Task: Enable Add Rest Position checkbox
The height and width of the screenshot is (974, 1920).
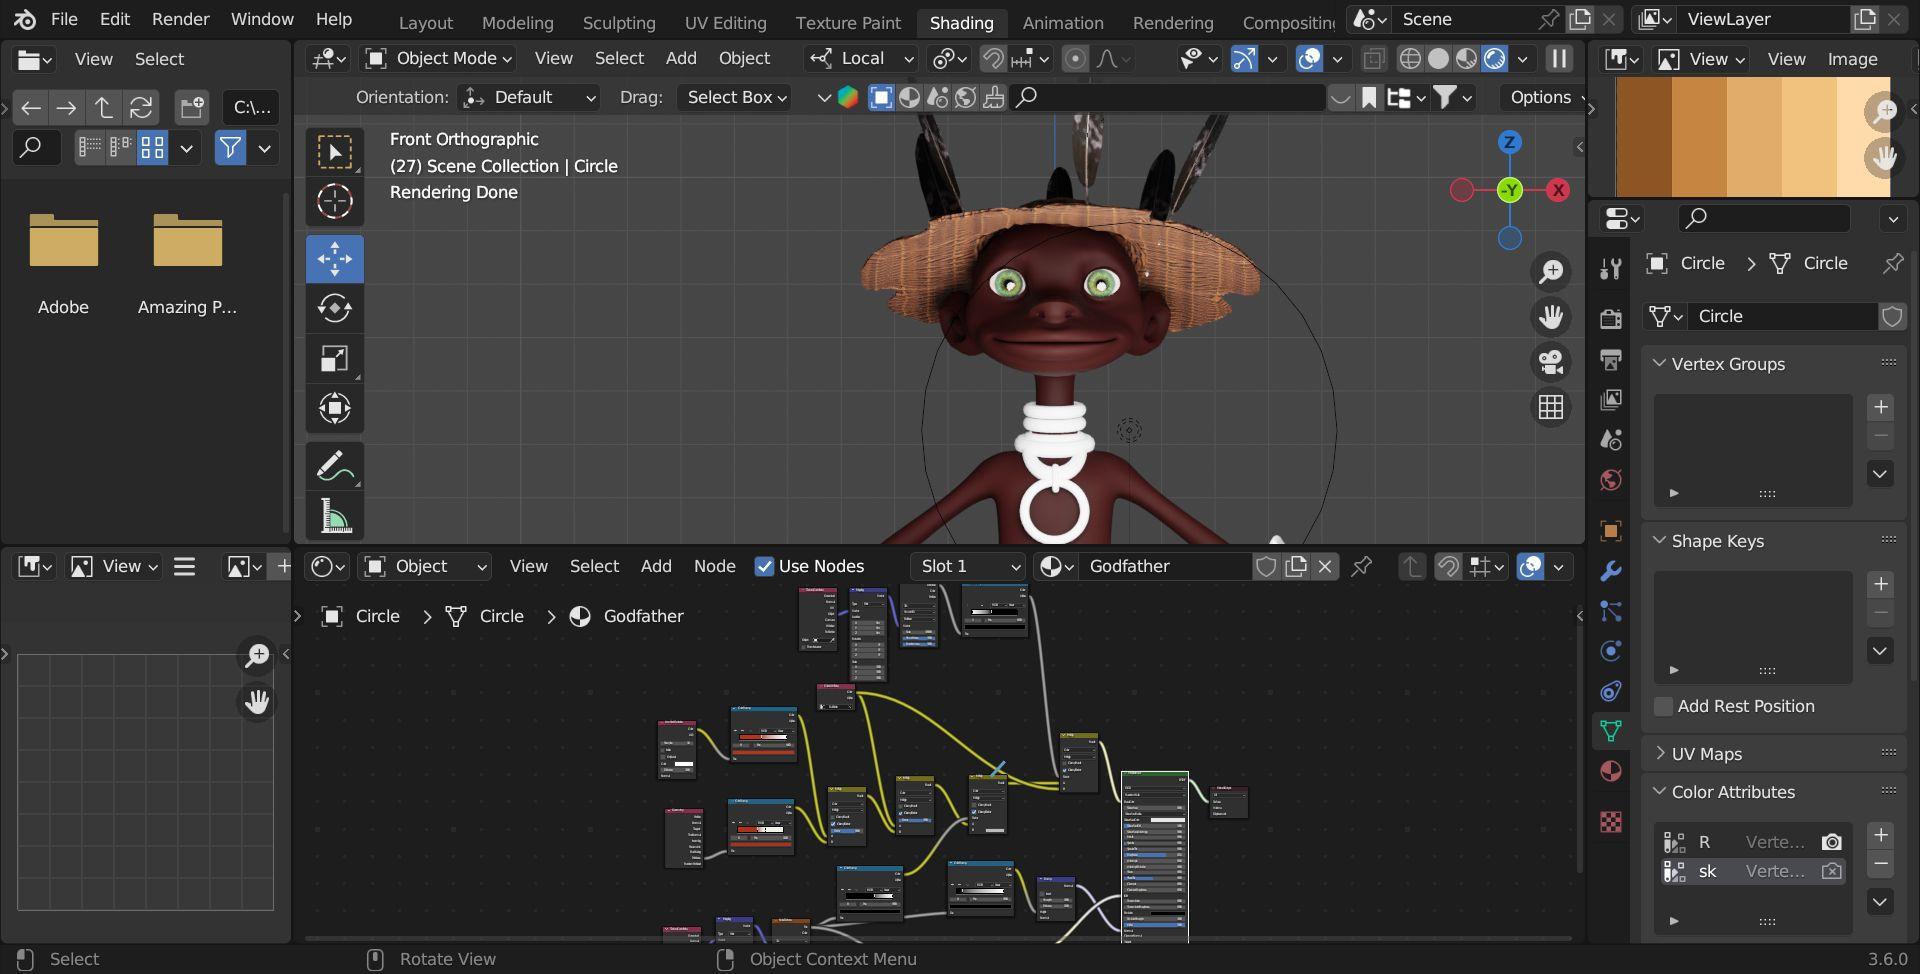Action: pos(1664,706)
